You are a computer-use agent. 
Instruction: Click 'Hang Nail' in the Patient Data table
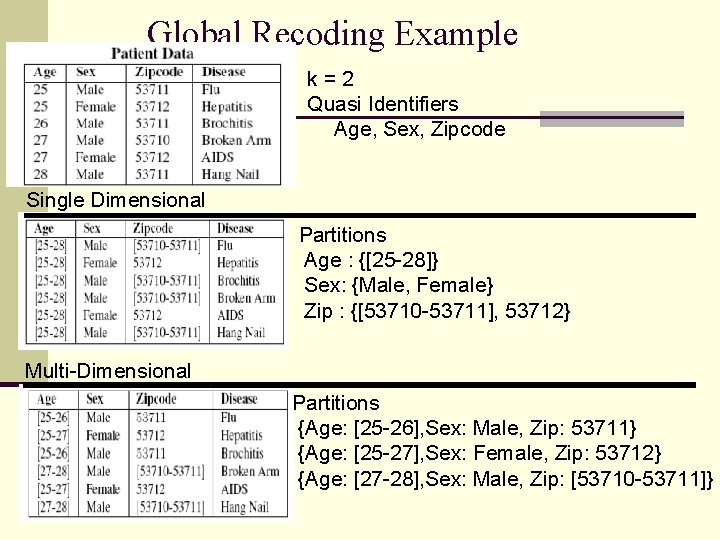(x=231, y=175)
